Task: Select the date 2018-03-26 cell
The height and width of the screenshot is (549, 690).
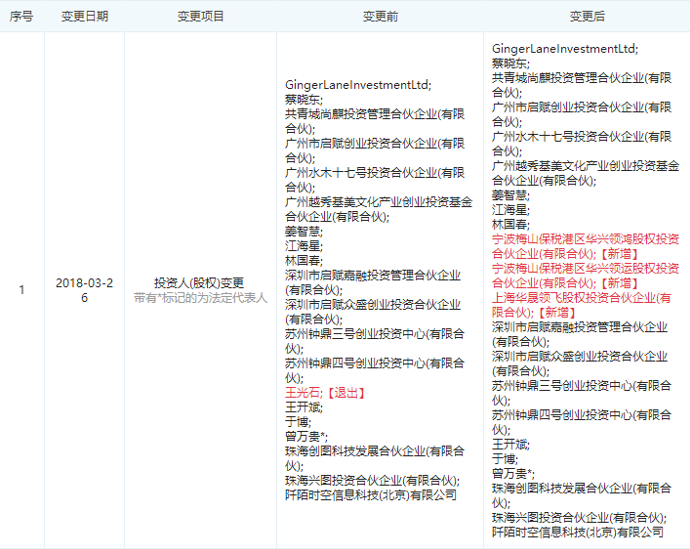Action: (84, 290)
